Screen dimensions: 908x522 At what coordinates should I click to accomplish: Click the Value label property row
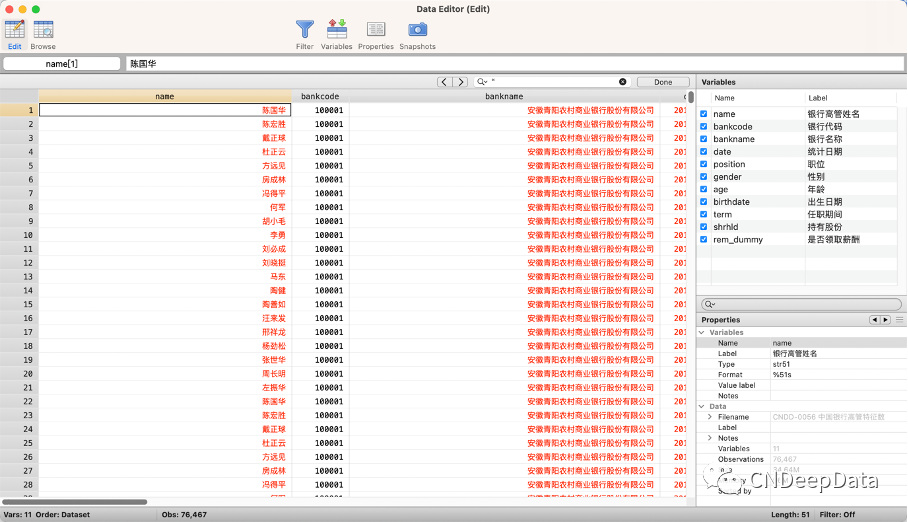coord(801,385)
